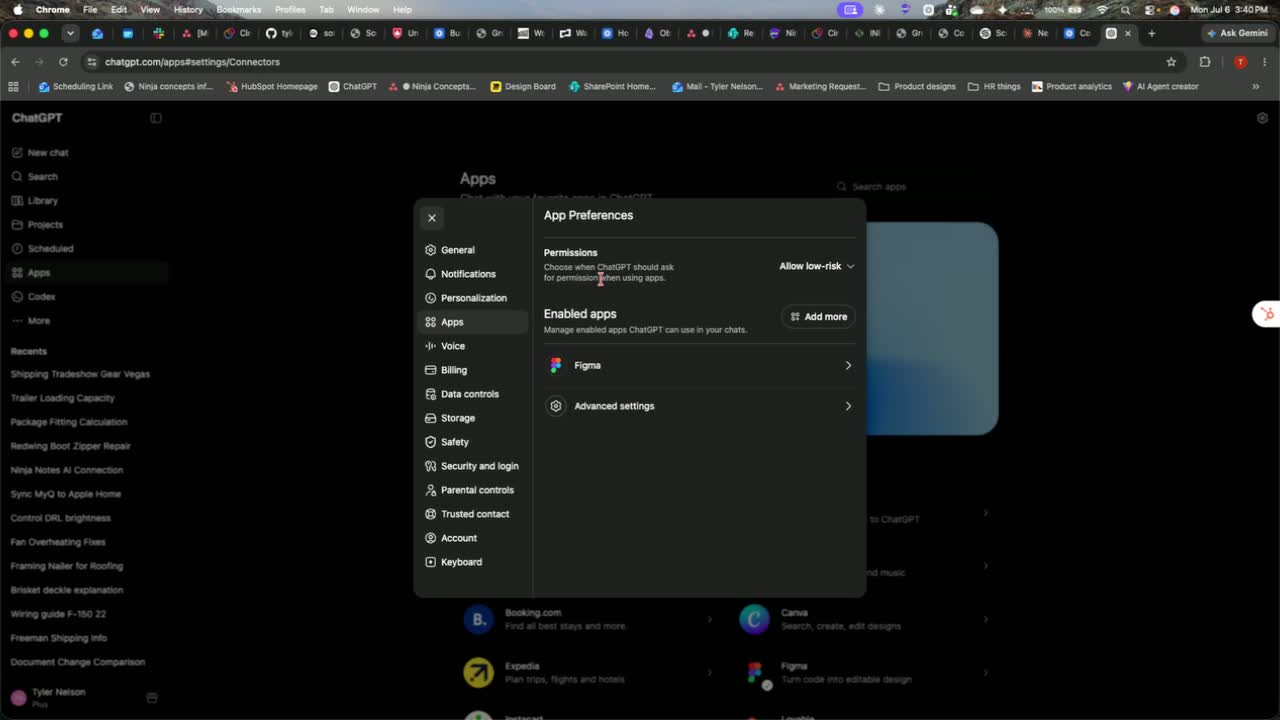
Task: Show more bookmarks chevron
Action: tap(1256, 87)
